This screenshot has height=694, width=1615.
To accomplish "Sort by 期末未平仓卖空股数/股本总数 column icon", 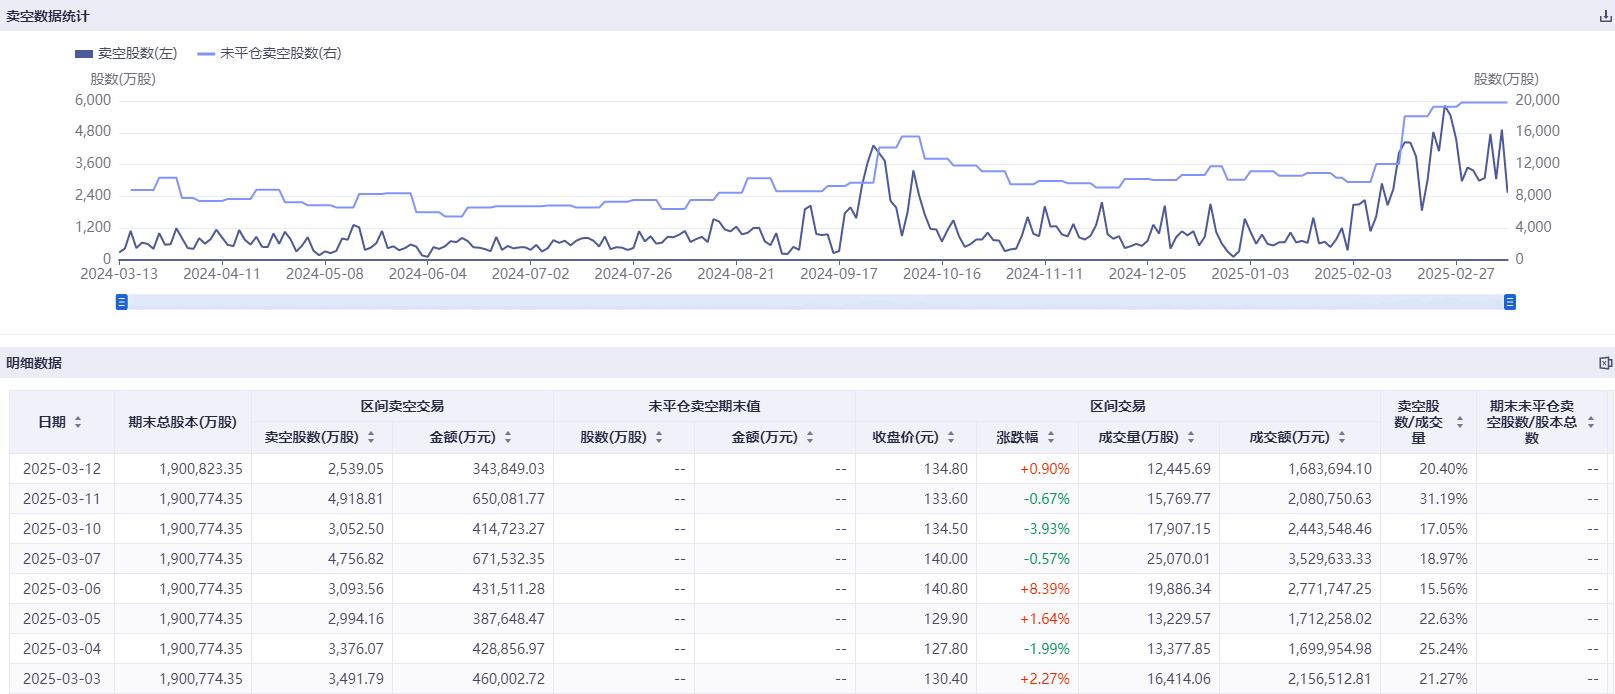I will point(1591,422).
